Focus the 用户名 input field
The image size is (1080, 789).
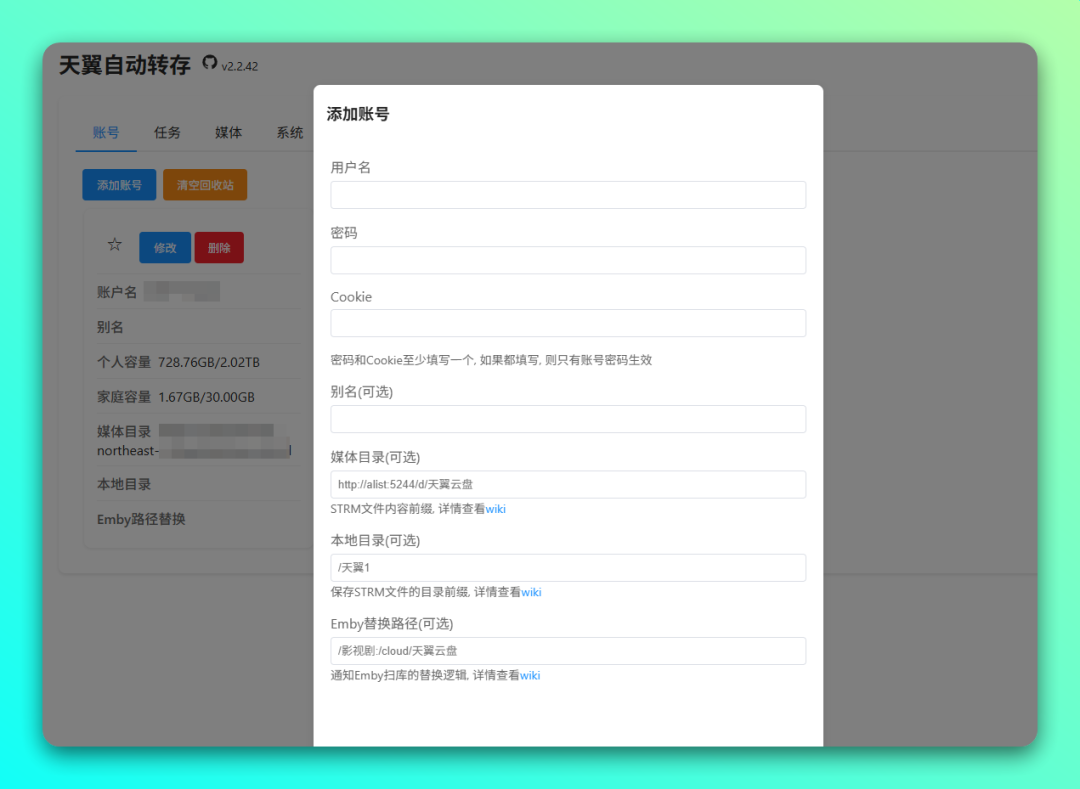[x=568, y=195]
